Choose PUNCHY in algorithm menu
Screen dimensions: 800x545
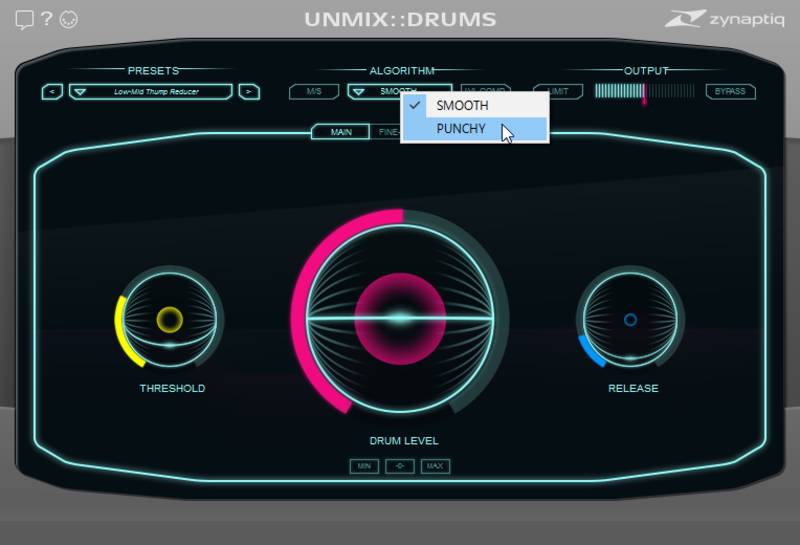point(474,129)
